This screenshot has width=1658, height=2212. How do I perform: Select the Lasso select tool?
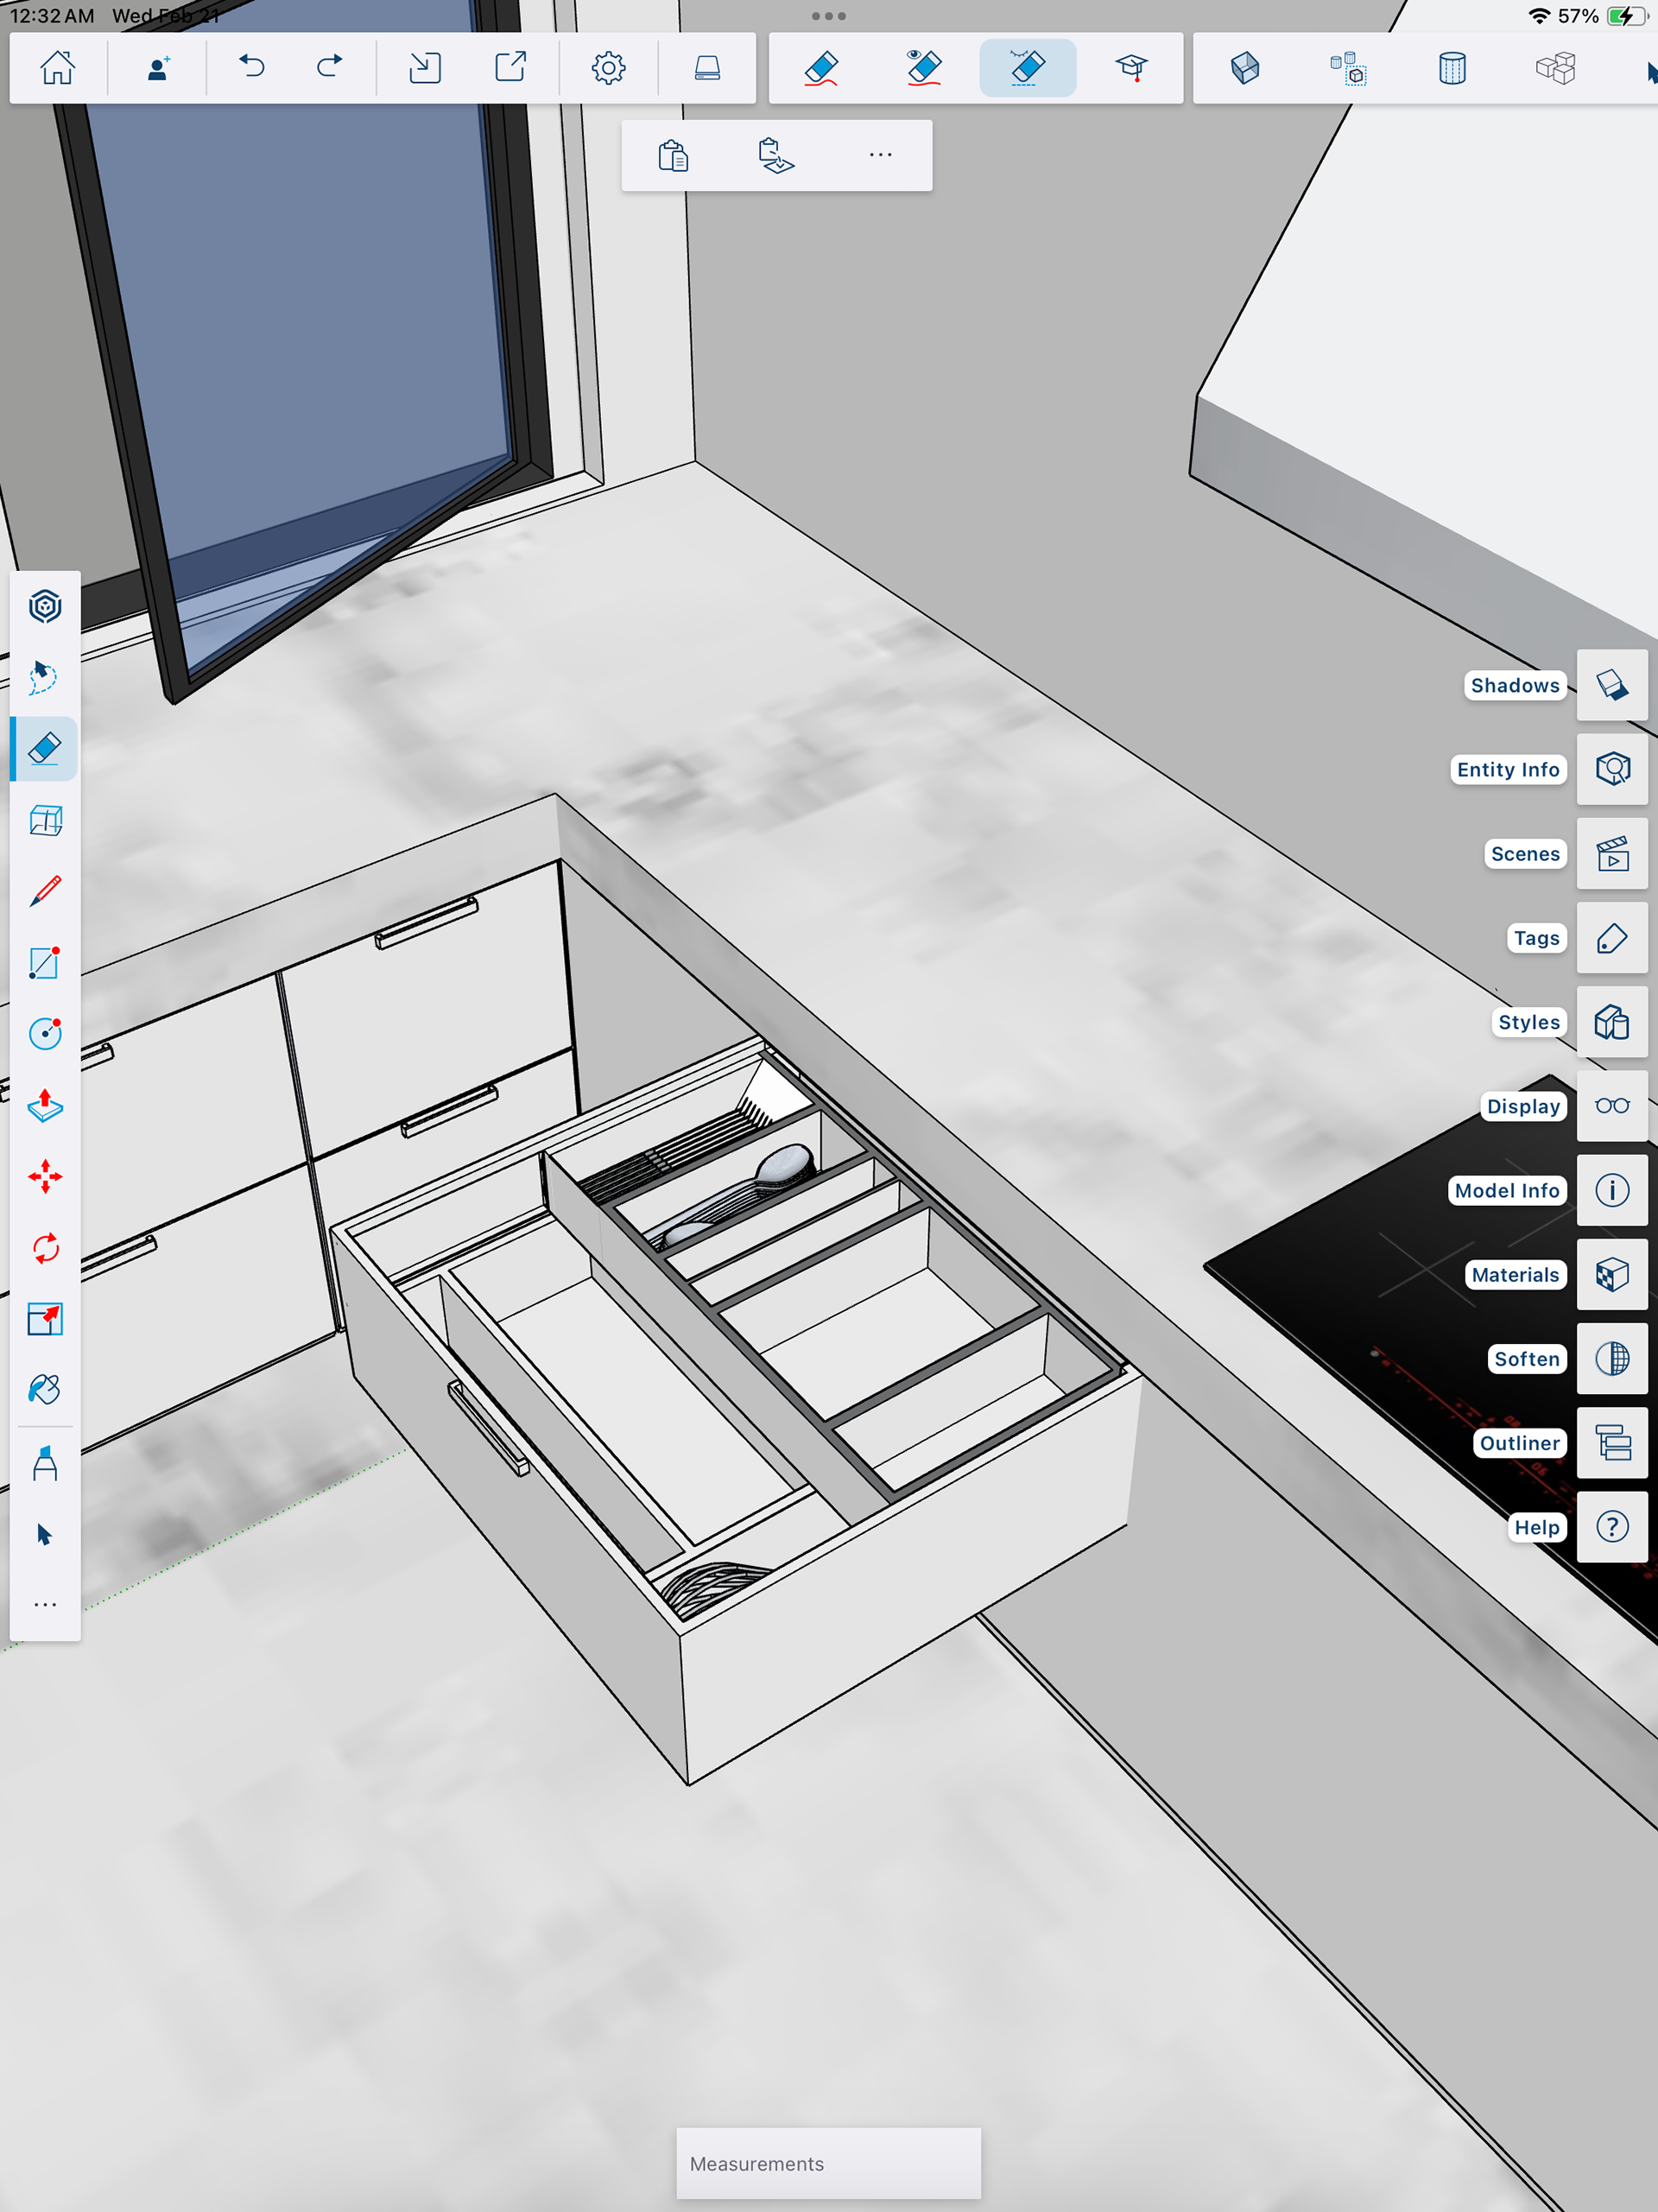click(42, 677)
